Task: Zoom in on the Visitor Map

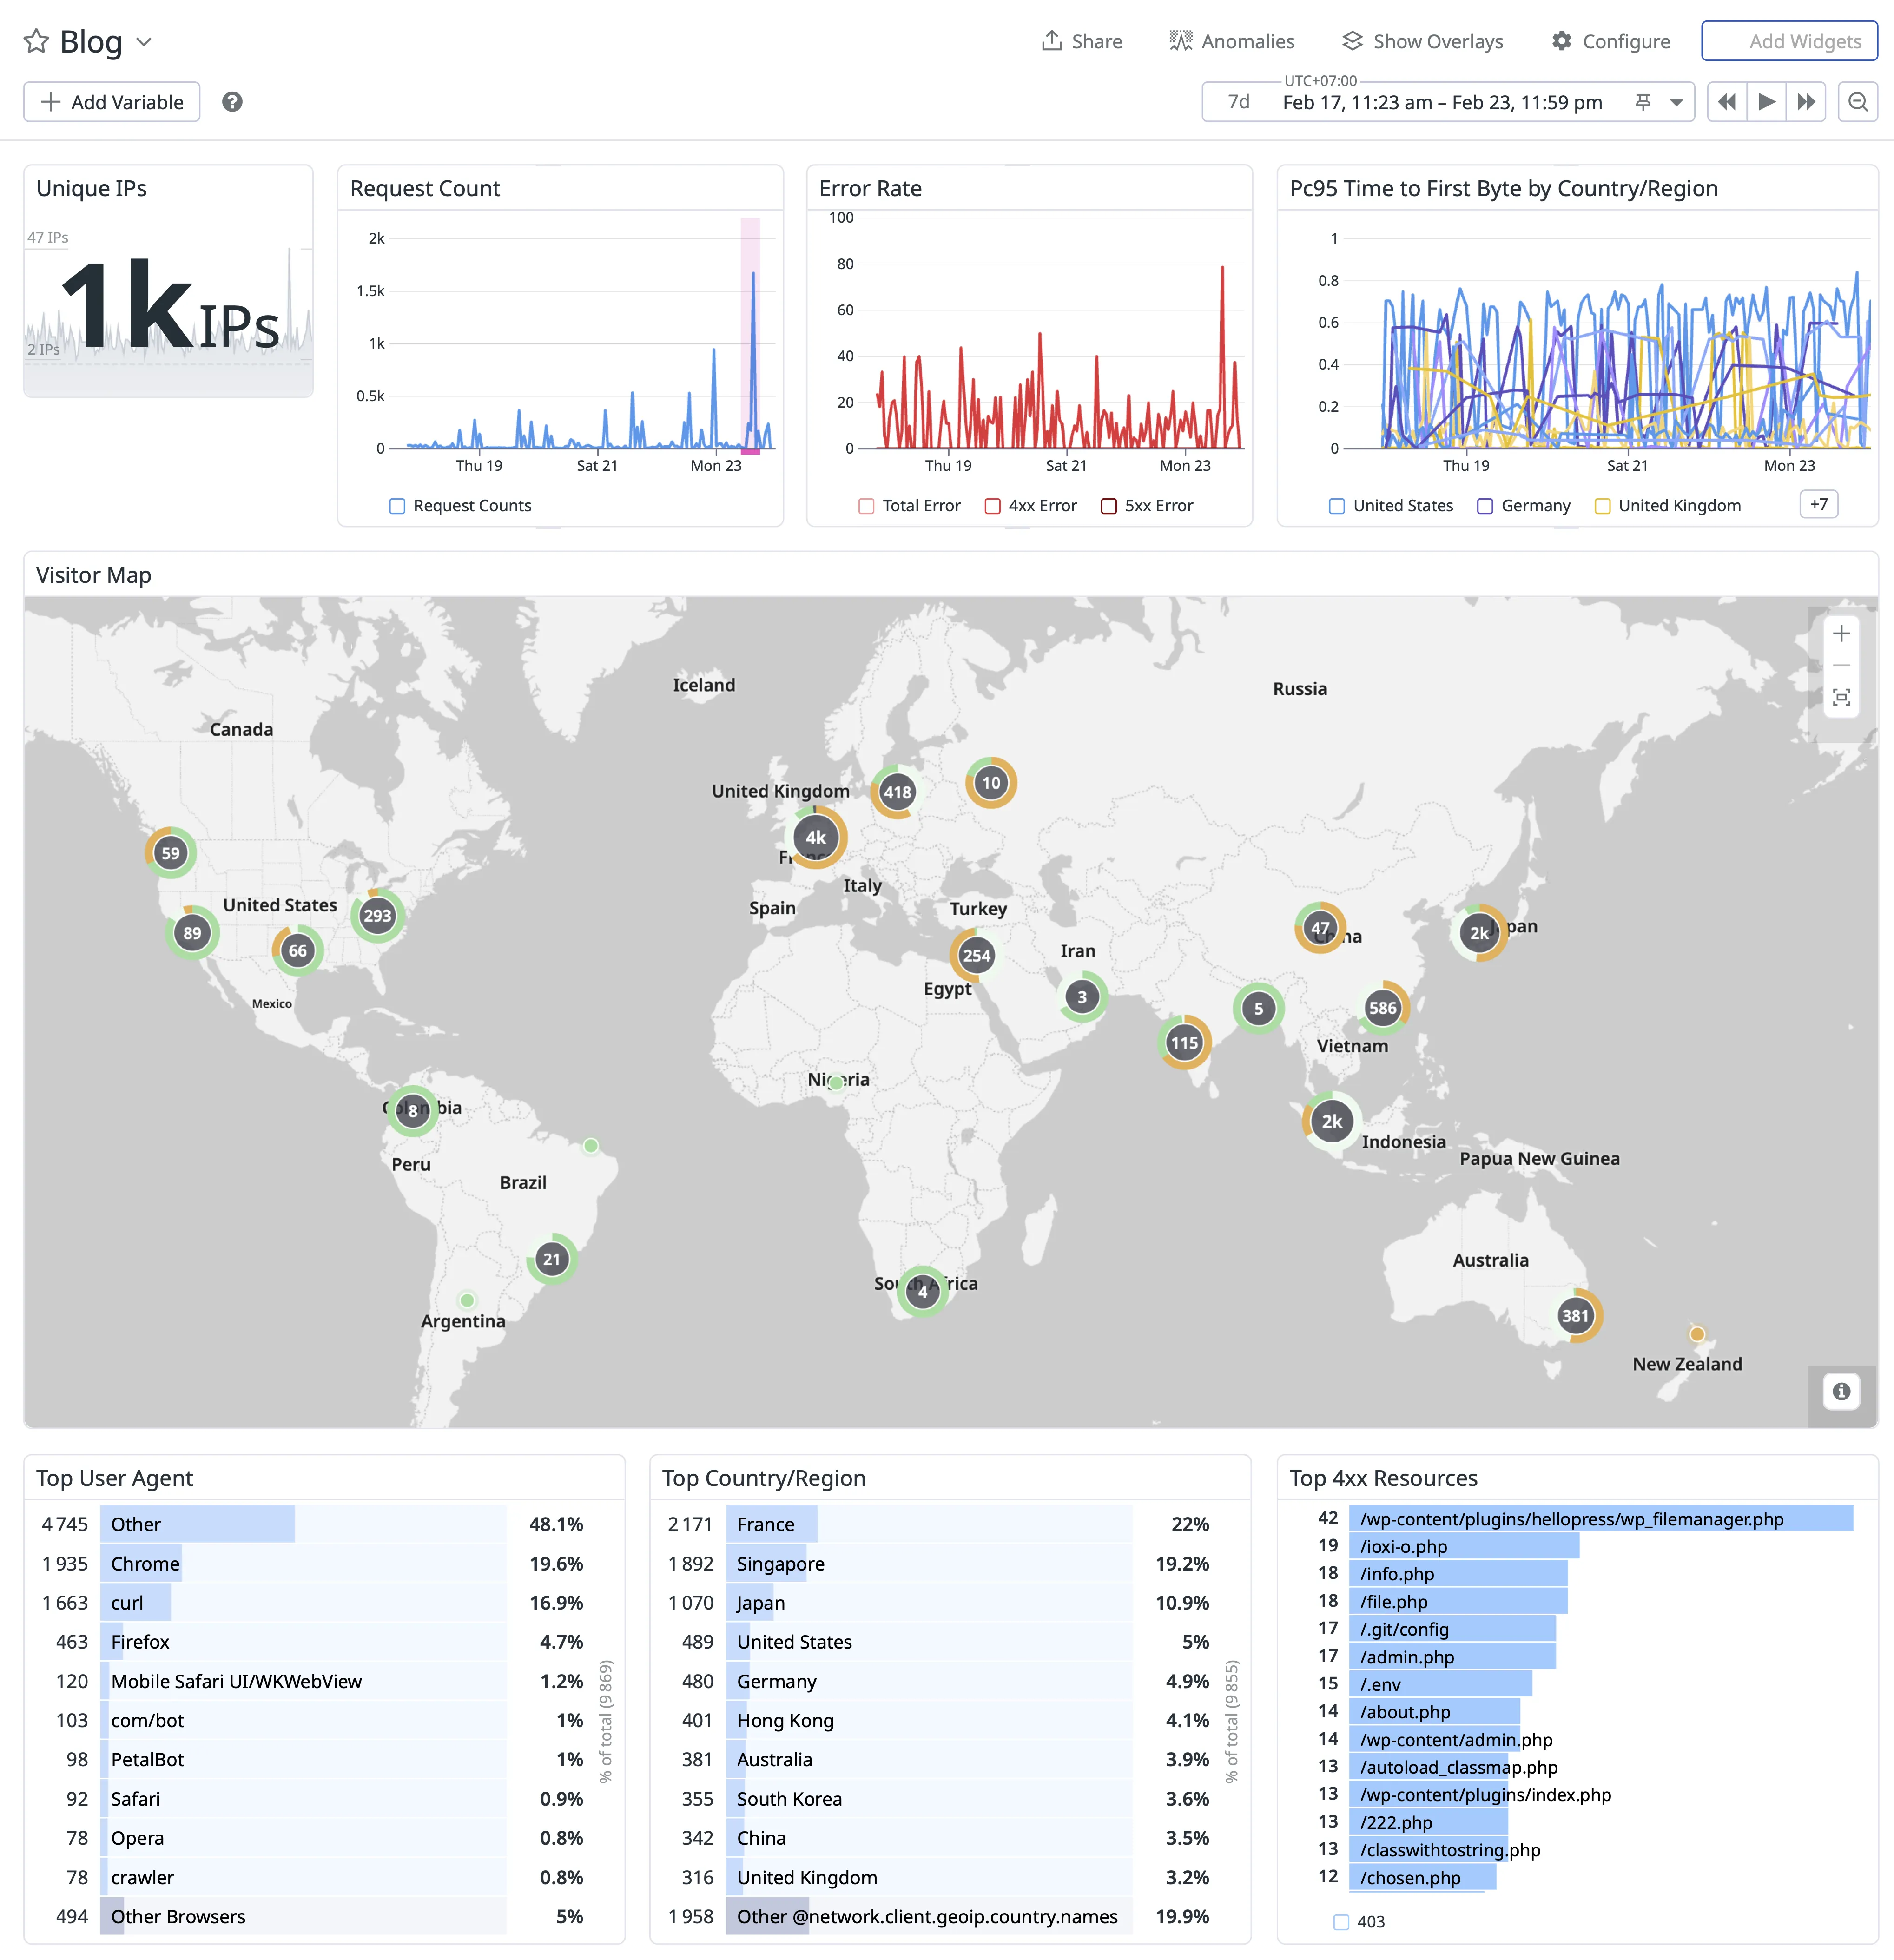Action: coord(1841,633)
